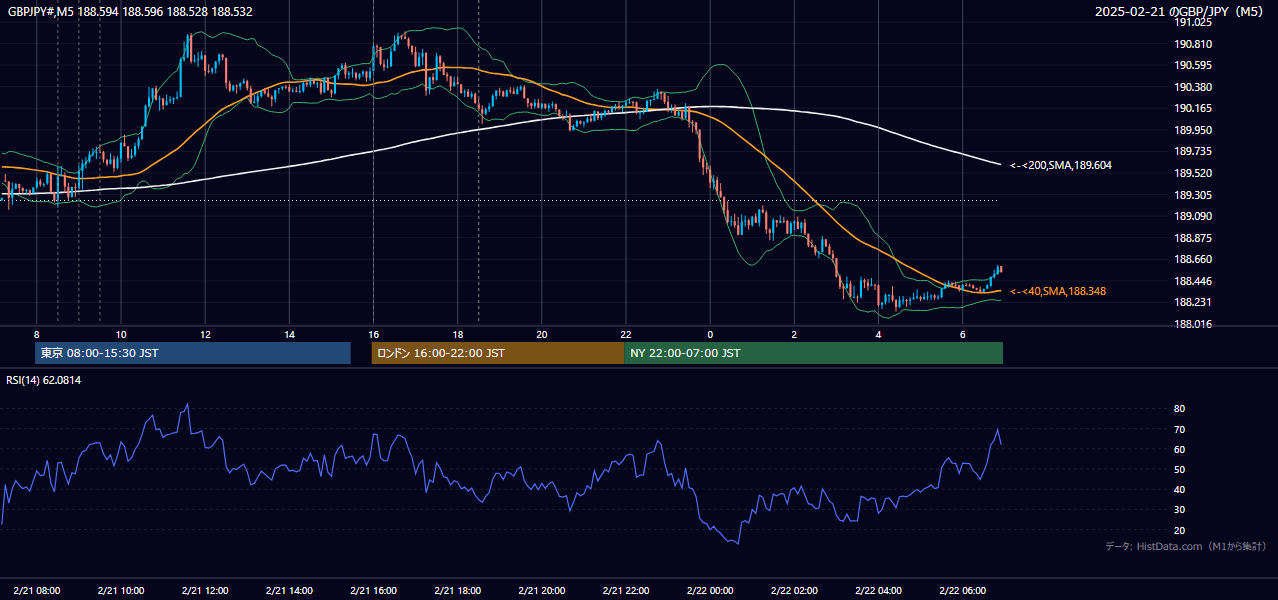This screenshot has width=1278, height=600.
Task: Click price axis value 189.950
Action: pos(1193,130)
